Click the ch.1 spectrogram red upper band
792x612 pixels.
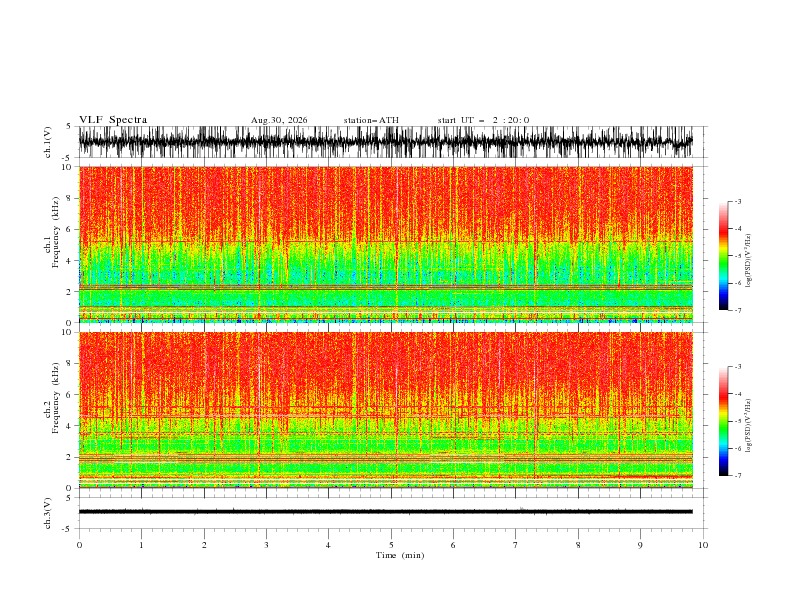[385, 203]
